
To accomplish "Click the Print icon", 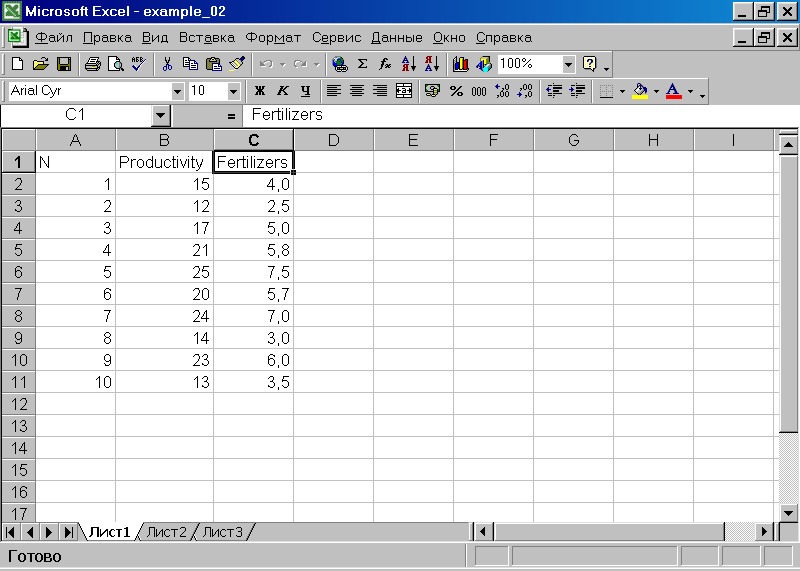I will click(x=93, y=64).
